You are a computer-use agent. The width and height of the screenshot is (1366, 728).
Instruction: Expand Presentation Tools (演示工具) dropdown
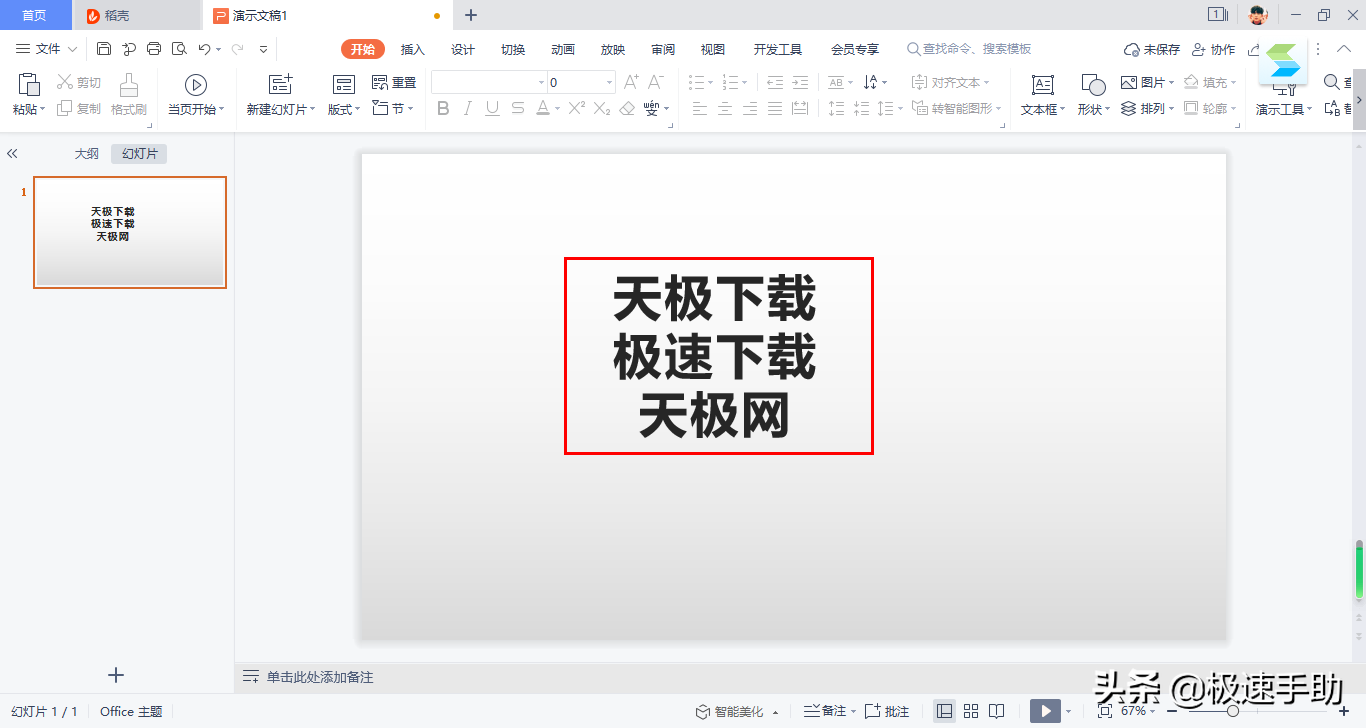pos(1310,110)
